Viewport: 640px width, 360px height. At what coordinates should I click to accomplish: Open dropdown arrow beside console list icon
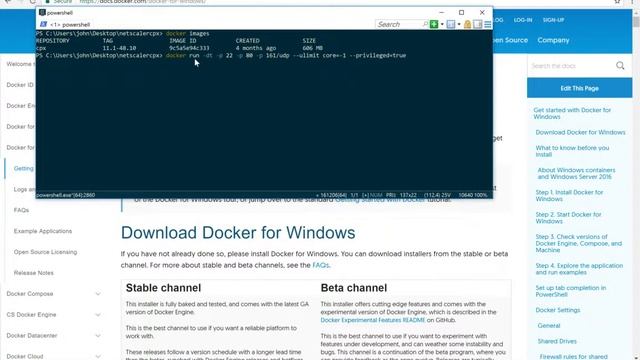[x=459, y=24]
